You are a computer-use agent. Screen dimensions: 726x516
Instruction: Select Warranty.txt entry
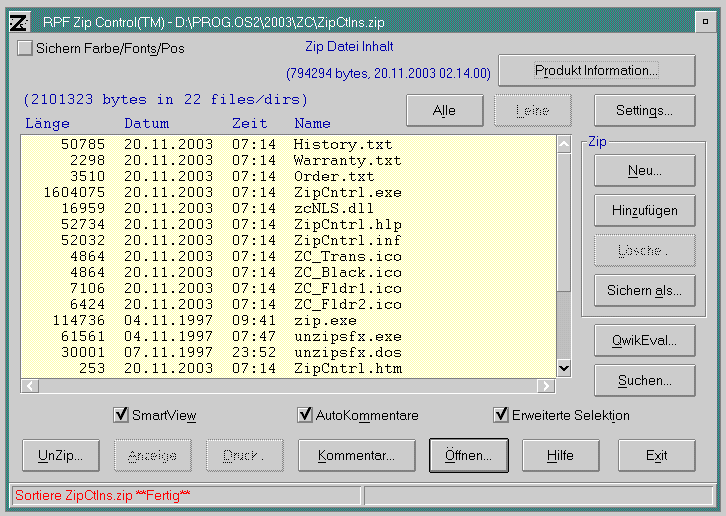coord(288,160)
